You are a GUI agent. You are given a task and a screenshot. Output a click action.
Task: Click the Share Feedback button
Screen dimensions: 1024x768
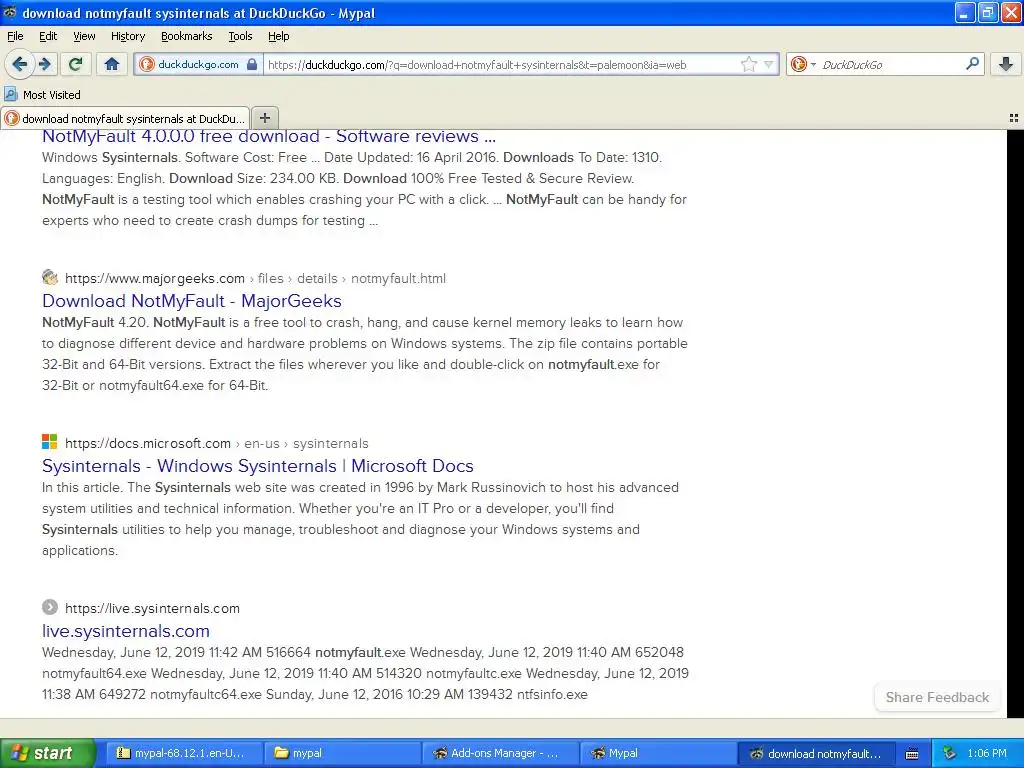[x=937, y=697]
